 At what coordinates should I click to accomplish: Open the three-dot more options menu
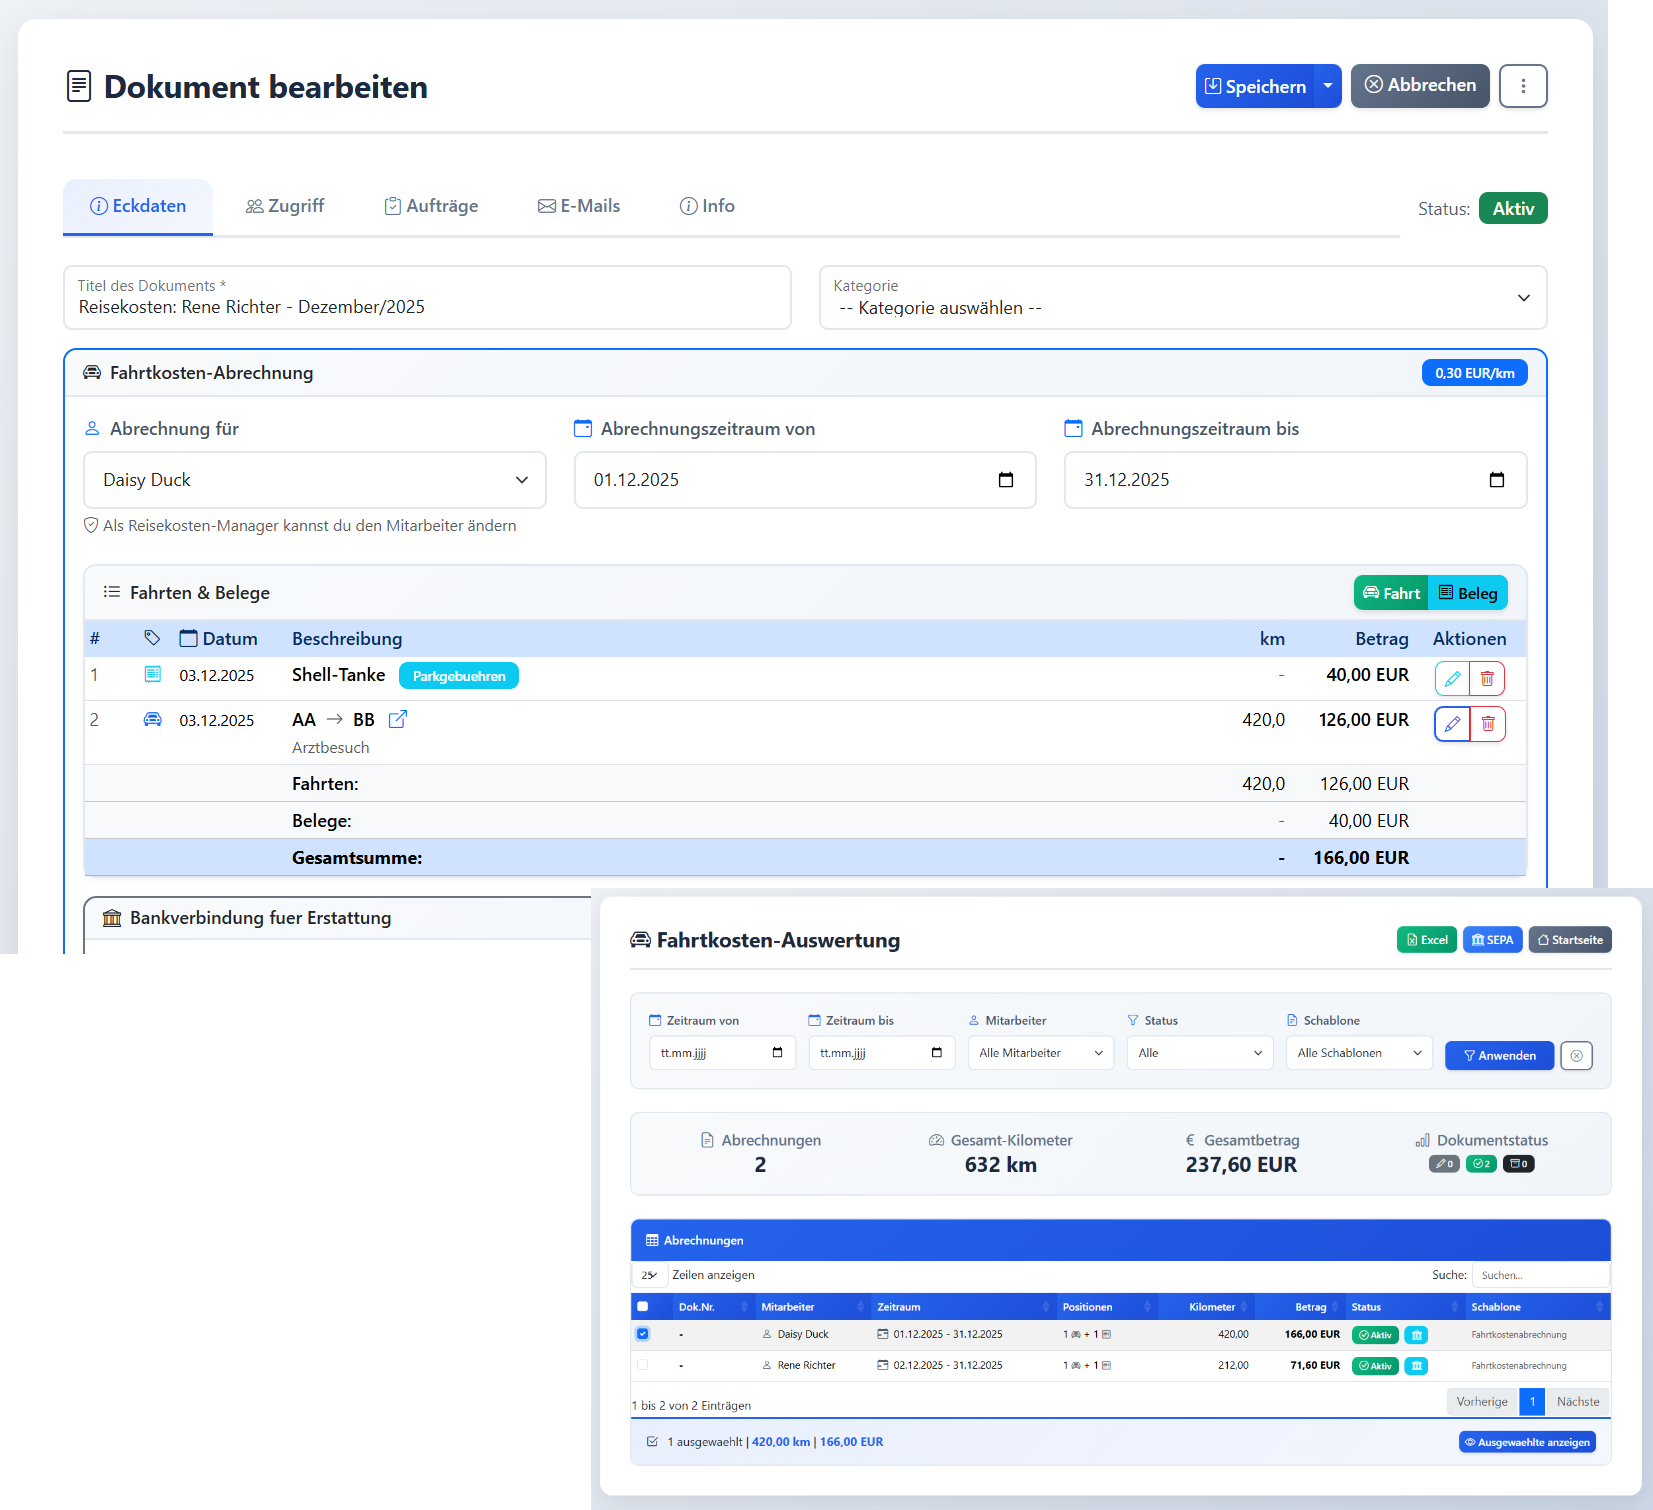1523,86
